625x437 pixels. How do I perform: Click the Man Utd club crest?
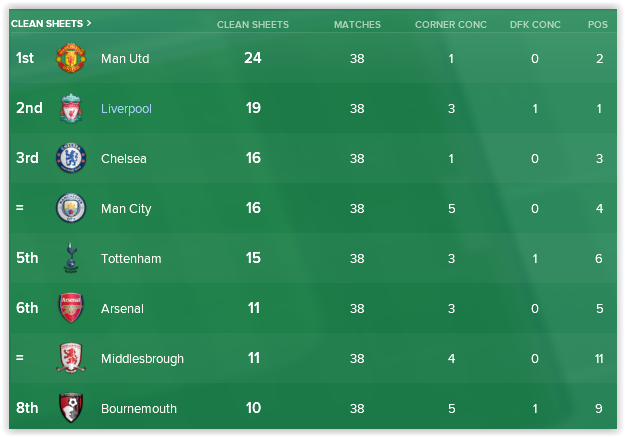click(71, 58)
